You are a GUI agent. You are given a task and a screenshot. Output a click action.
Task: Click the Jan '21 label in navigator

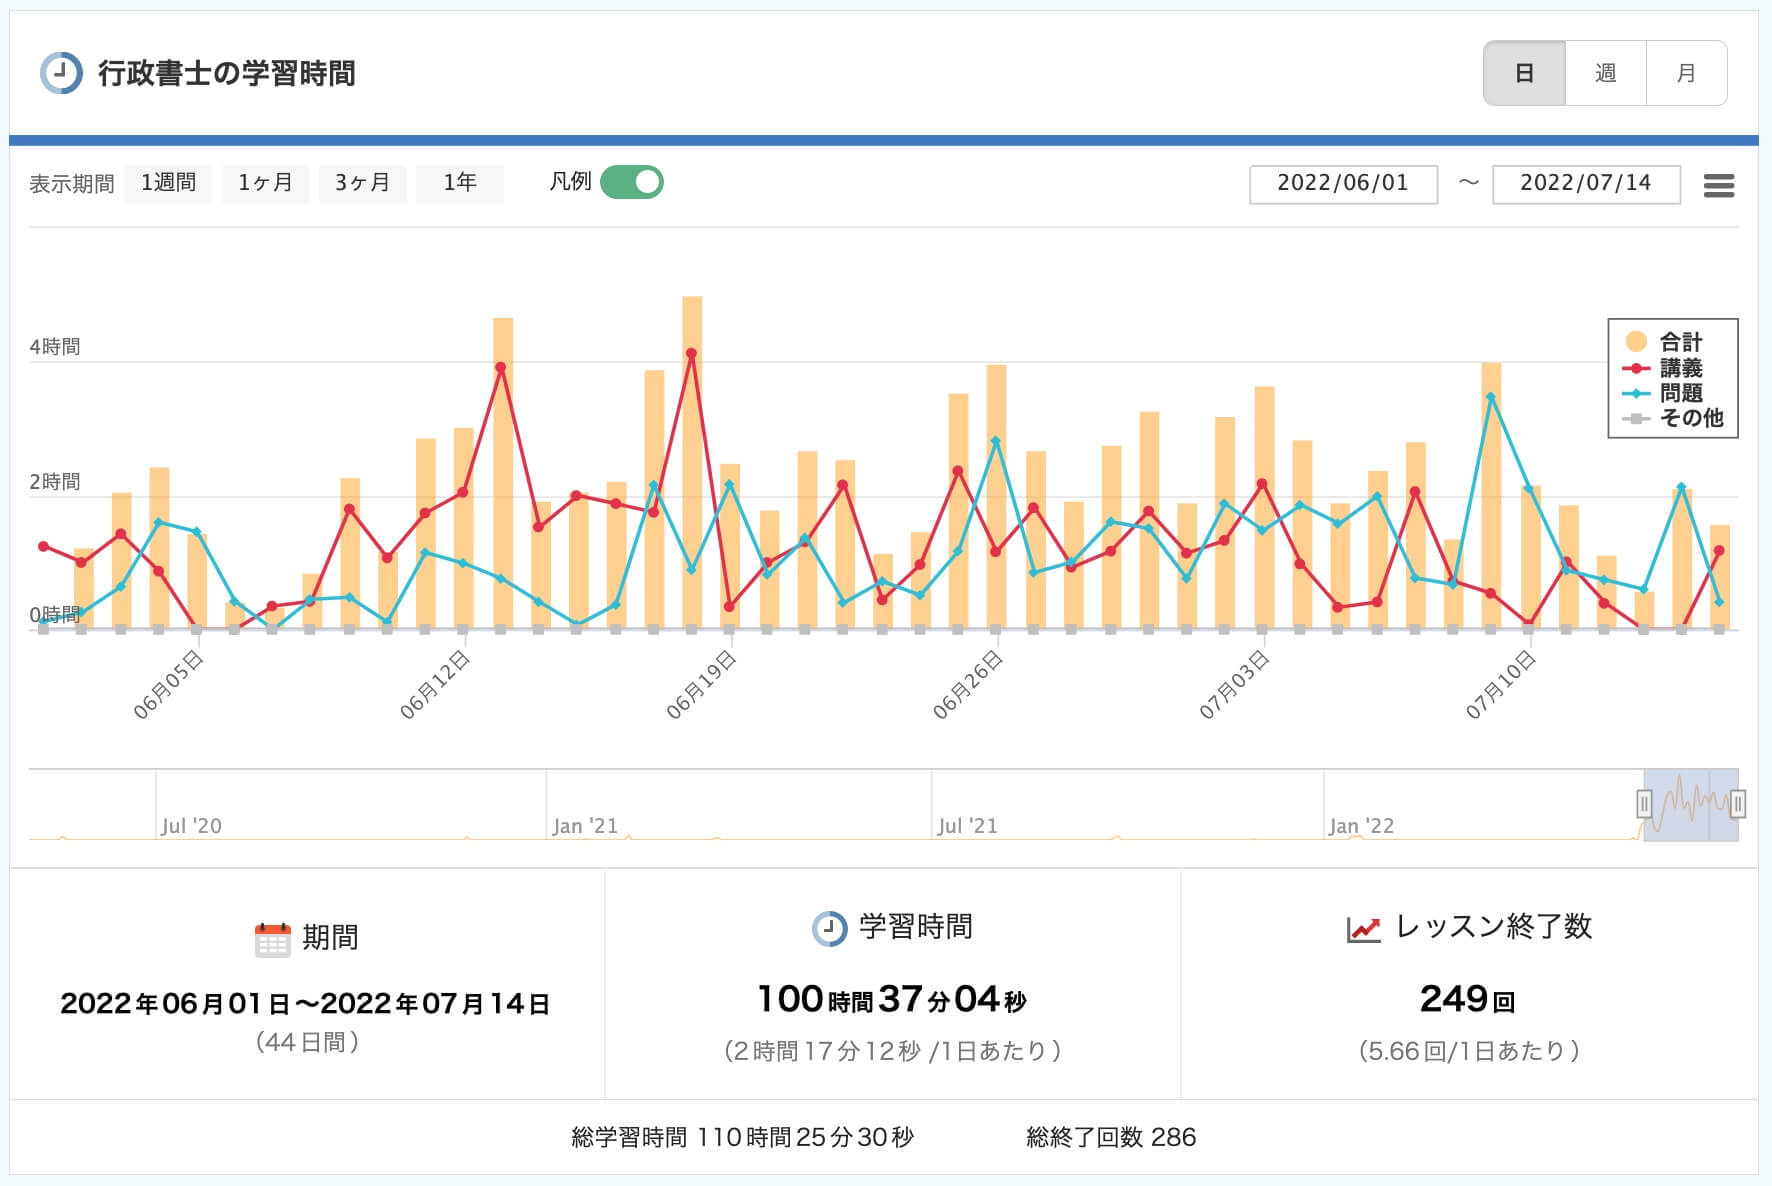pyautogui.click(x=585, y=826)
